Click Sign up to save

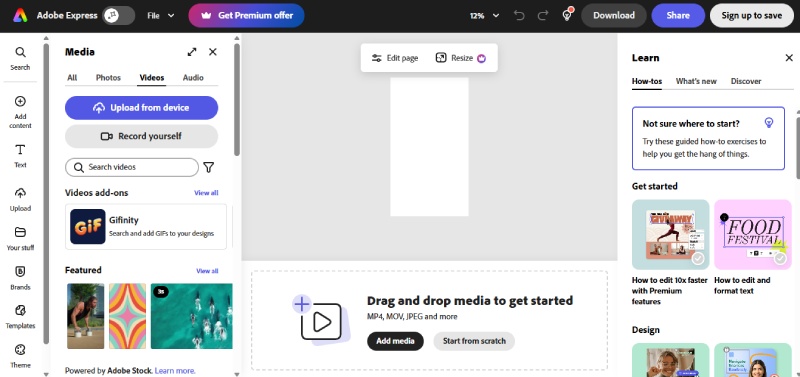coord(752,15)
